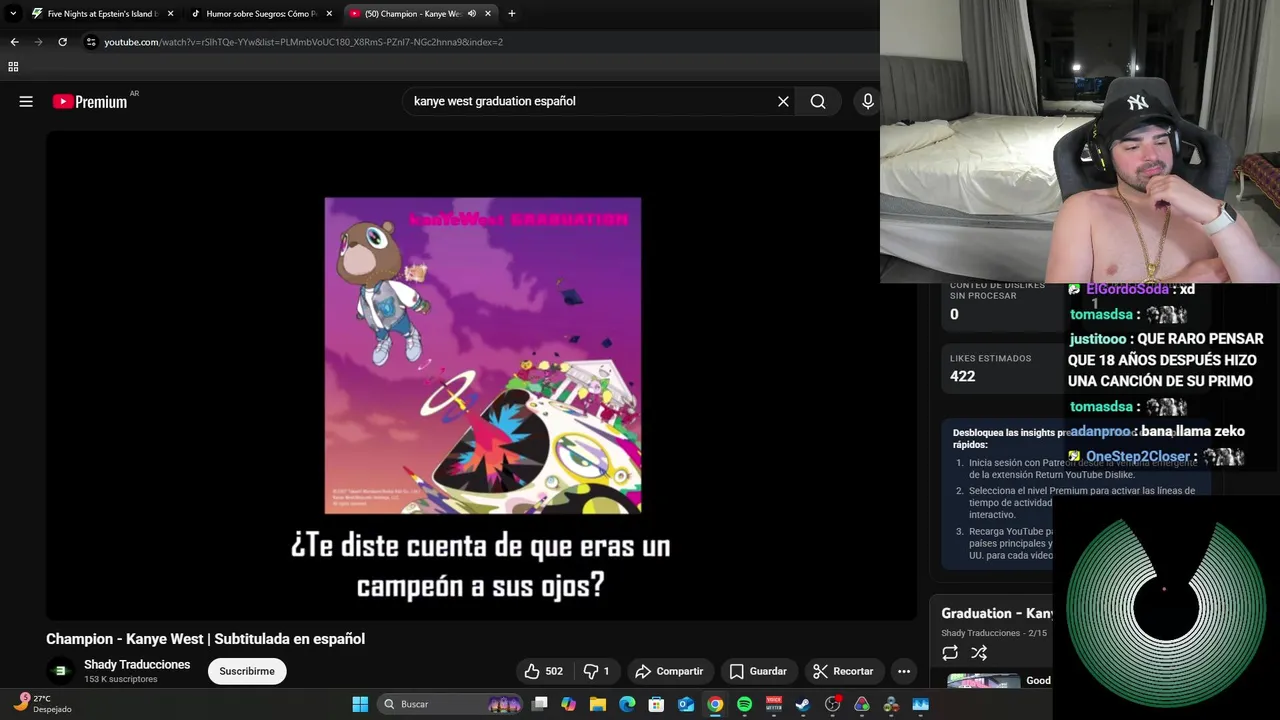Subscribe with the Suscribirme button

[x=247, y=671]
